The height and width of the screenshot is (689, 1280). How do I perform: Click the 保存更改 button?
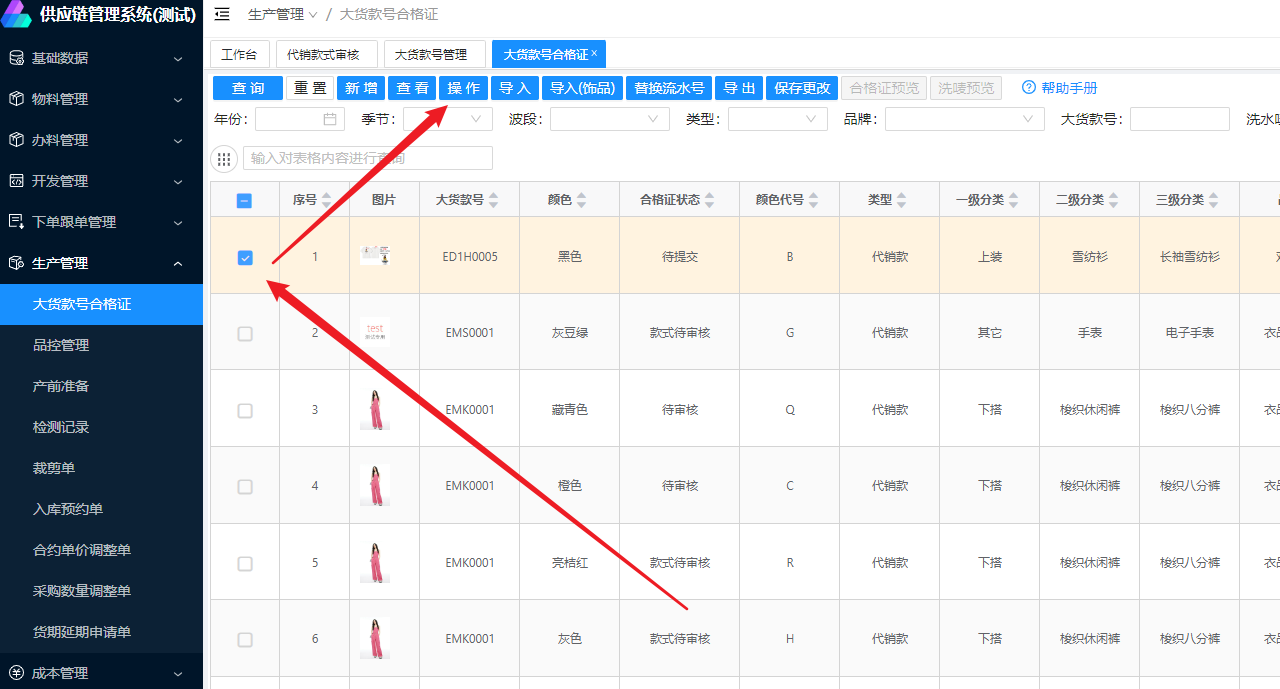(x=802, y=88)
